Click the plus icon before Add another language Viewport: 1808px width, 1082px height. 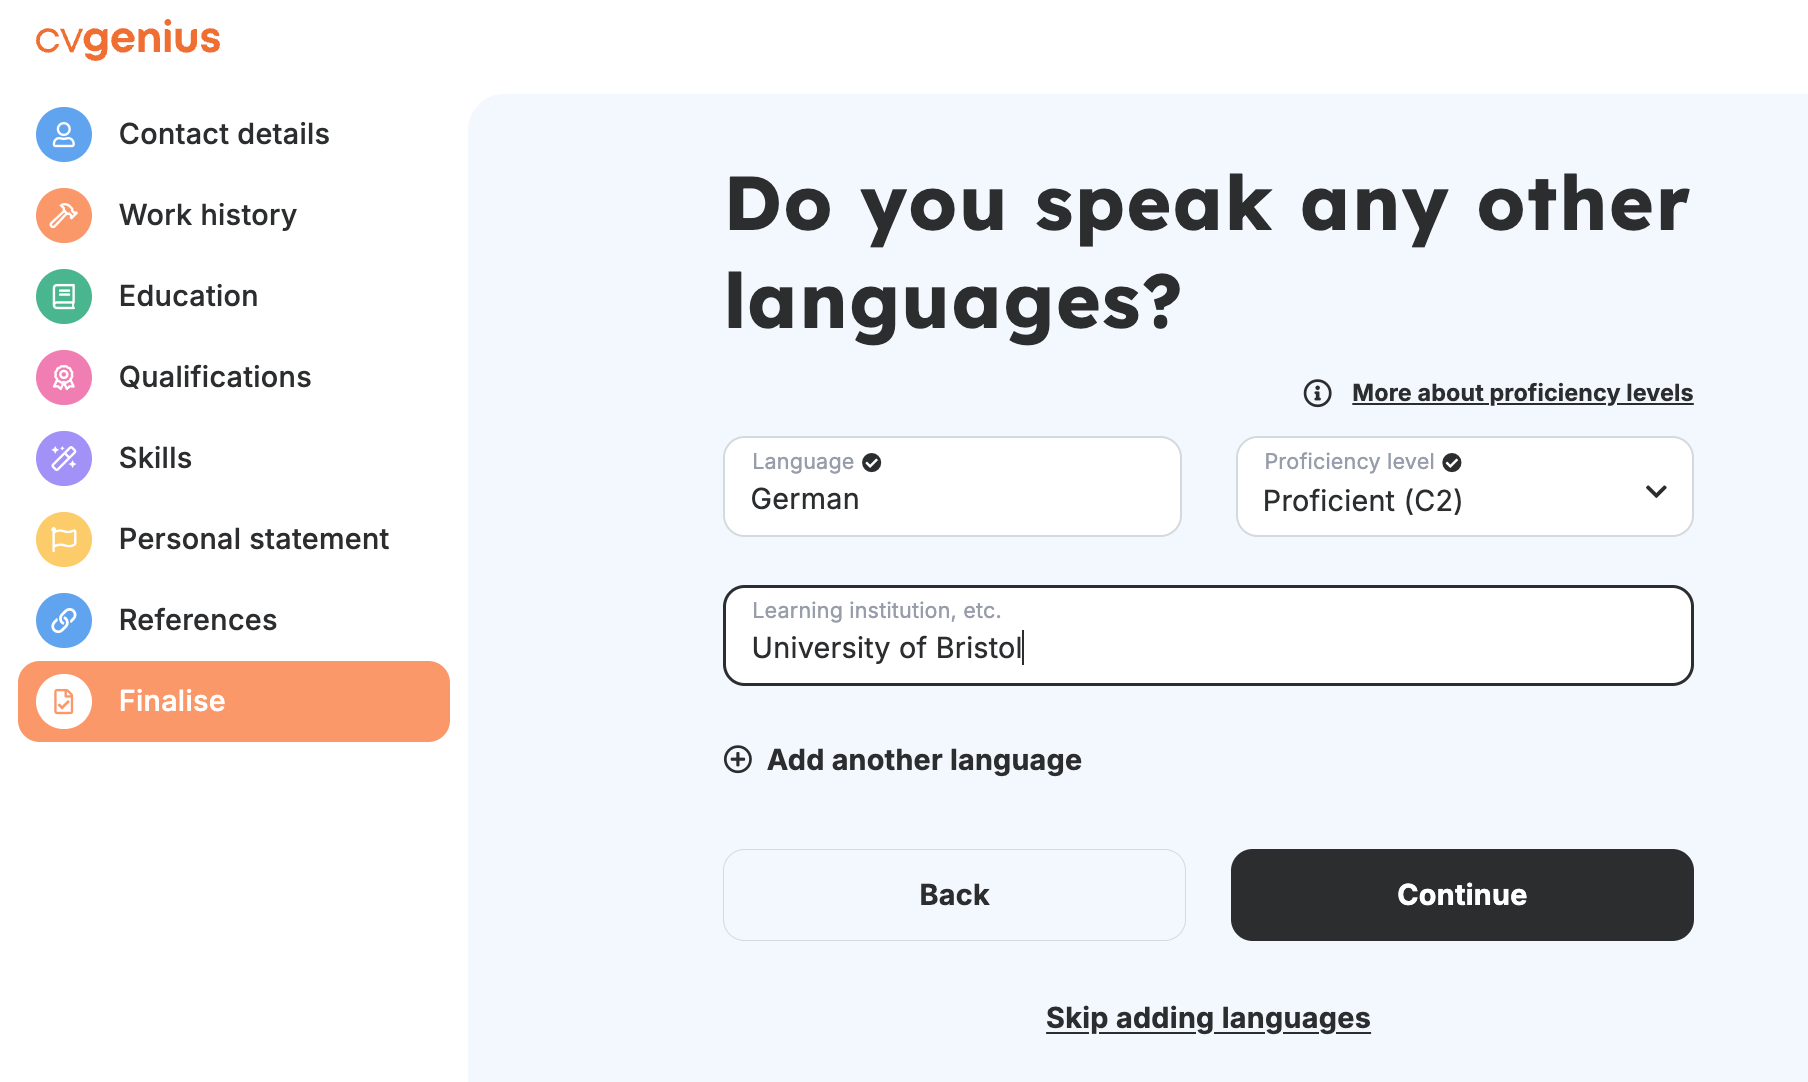click(x=738, y=760)
